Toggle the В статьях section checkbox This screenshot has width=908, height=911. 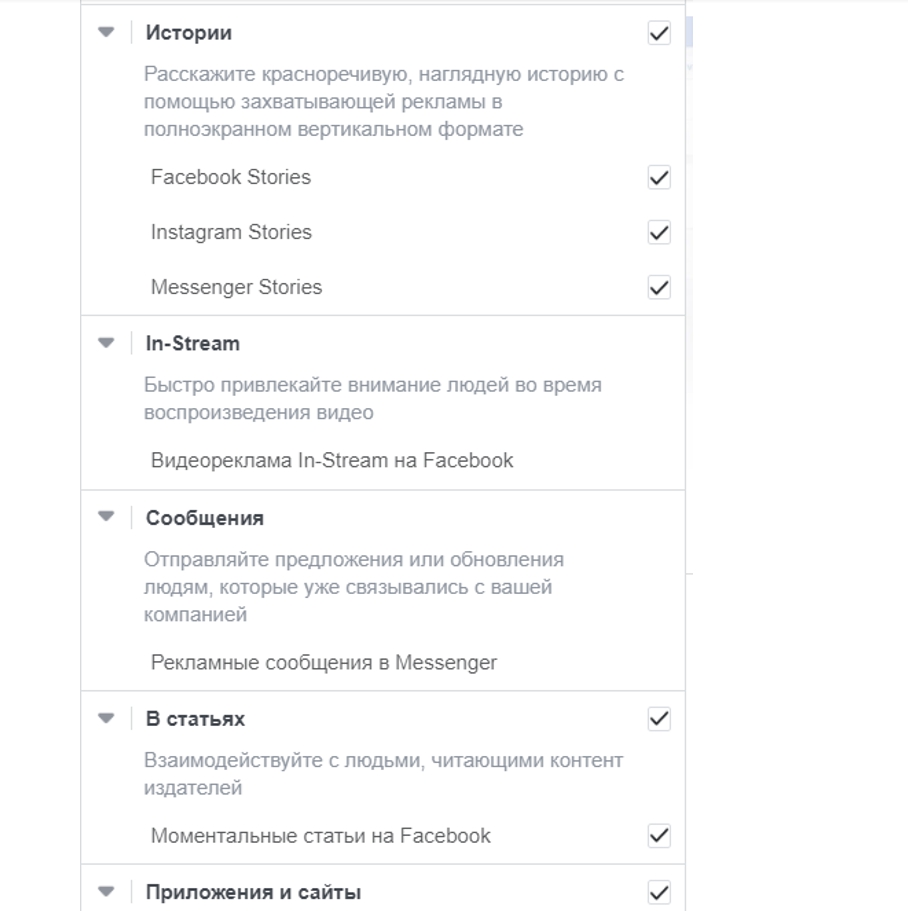point(659,719)
